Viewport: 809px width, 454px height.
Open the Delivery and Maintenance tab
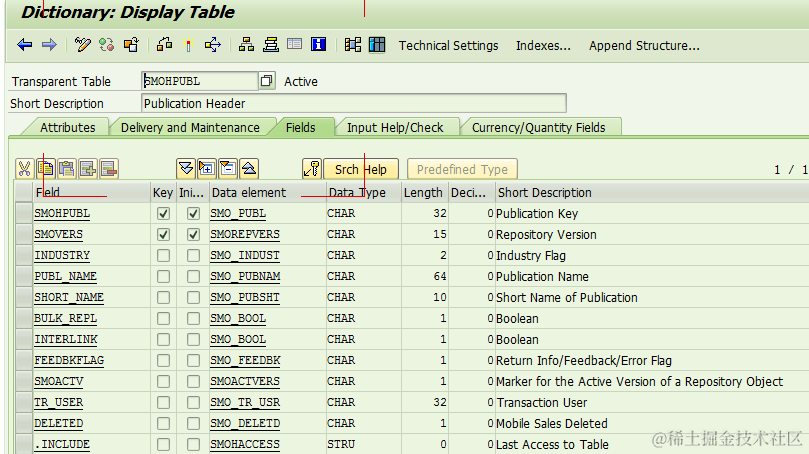[190, 127]
